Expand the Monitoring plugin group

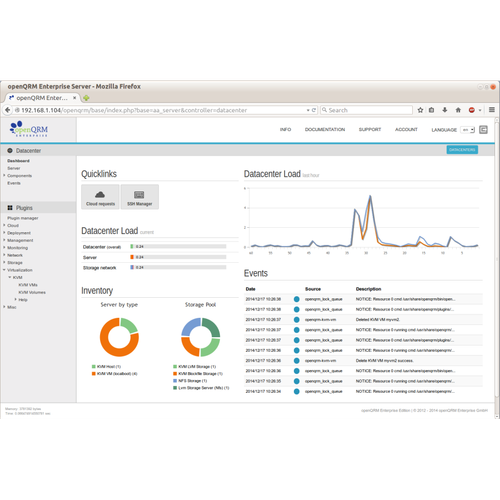(x=4, y=248)
